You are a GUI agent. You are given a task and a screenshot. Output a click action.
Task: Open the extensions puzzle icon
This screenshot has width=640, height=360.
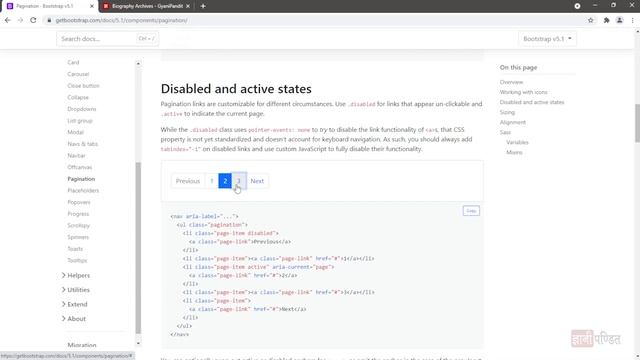point(607,20)
